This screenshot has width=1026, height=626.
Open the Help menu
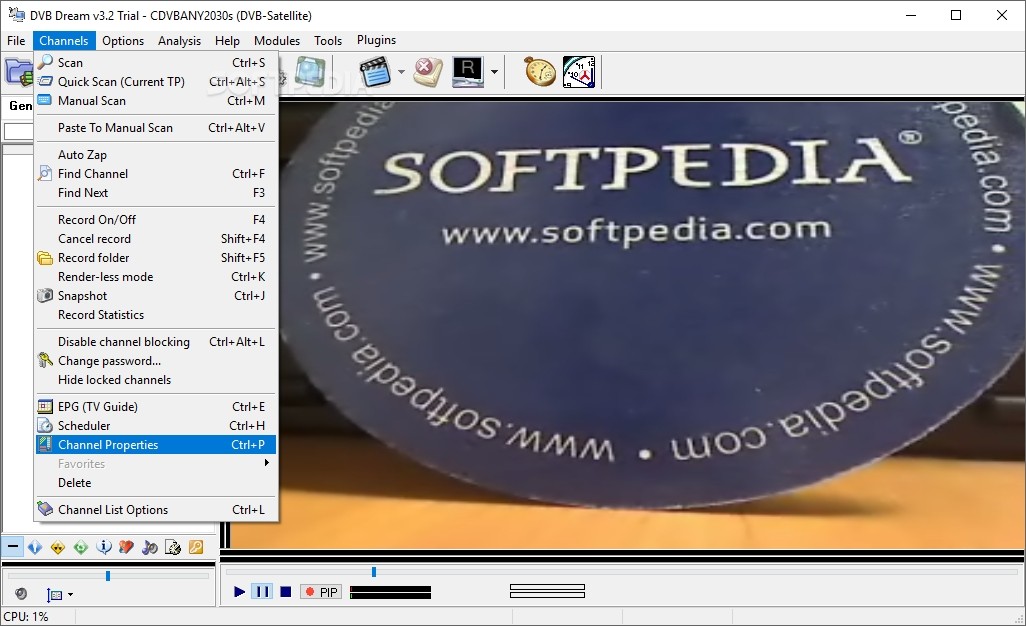pos(227,41)
